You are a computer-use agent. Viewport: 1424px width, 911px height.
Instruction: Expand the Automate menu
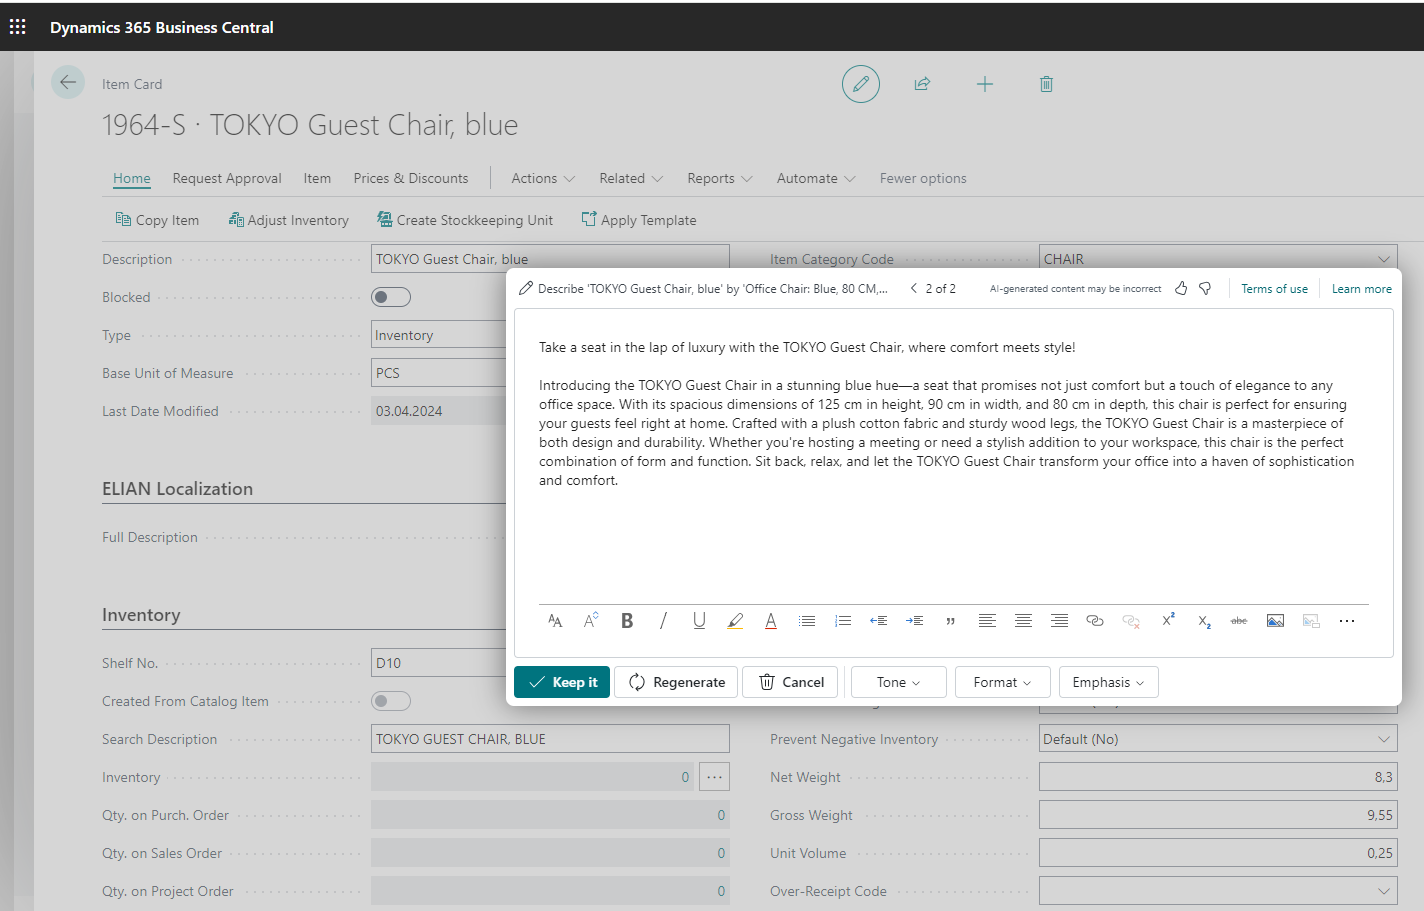point(816,178)
